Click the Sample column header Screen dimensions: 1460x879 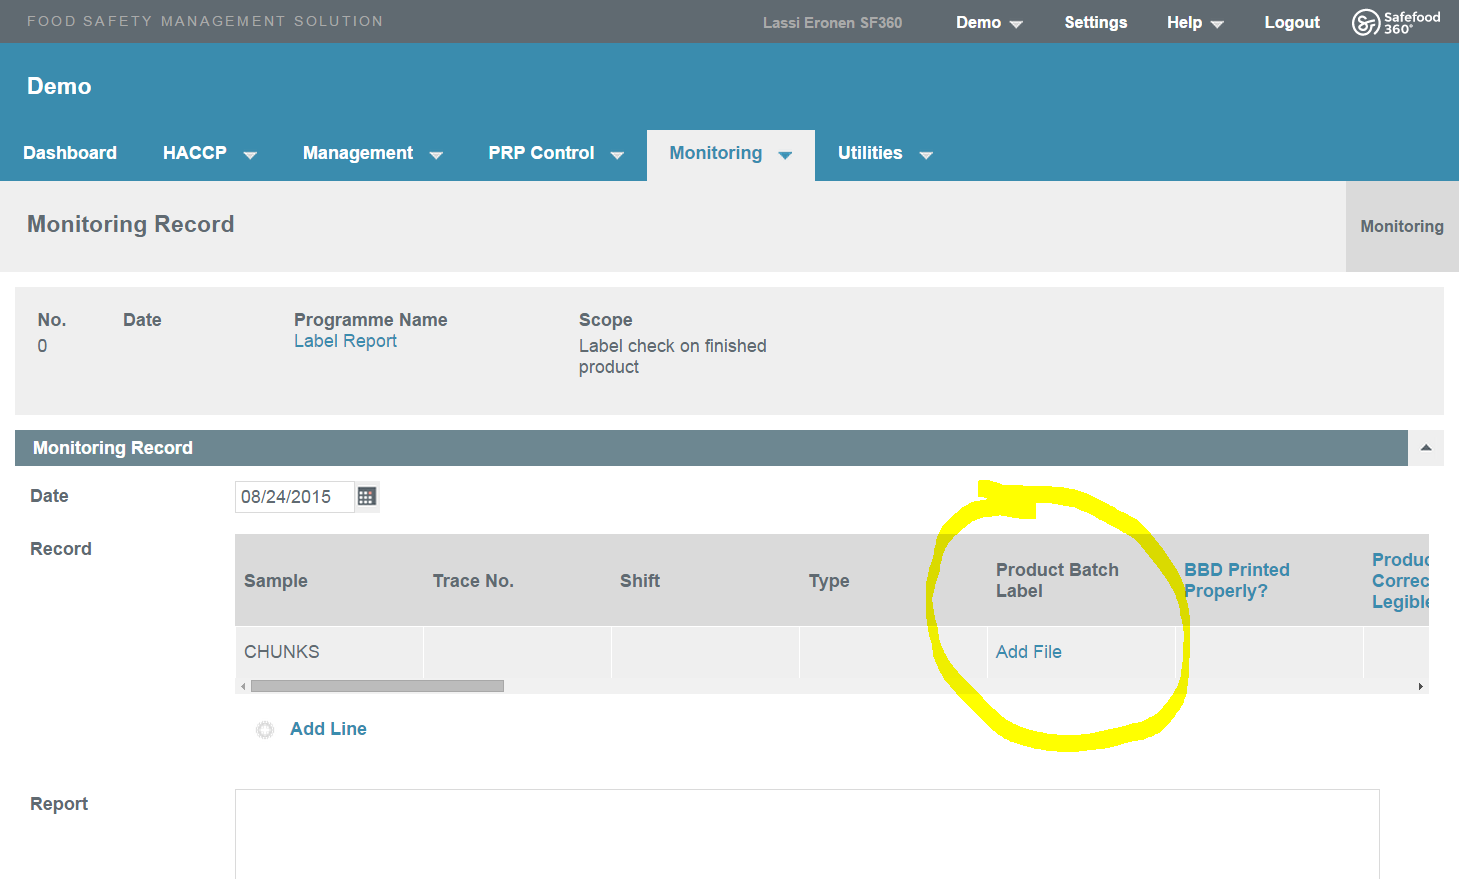(x=276, y=581)
